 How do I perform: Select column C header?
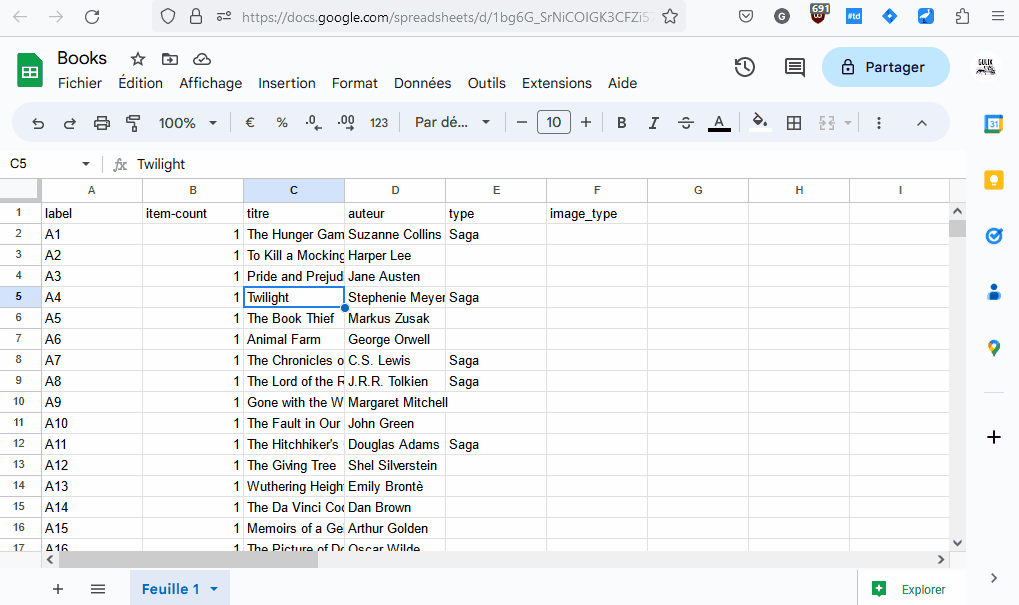(x=294, y=190)
